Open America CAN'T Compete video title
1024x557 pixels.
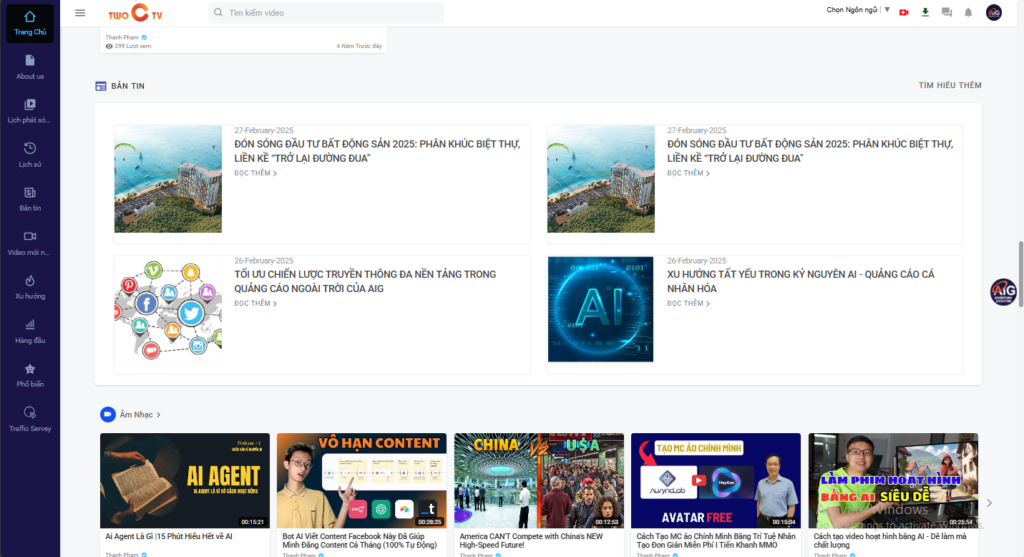[x=531, y=541]
